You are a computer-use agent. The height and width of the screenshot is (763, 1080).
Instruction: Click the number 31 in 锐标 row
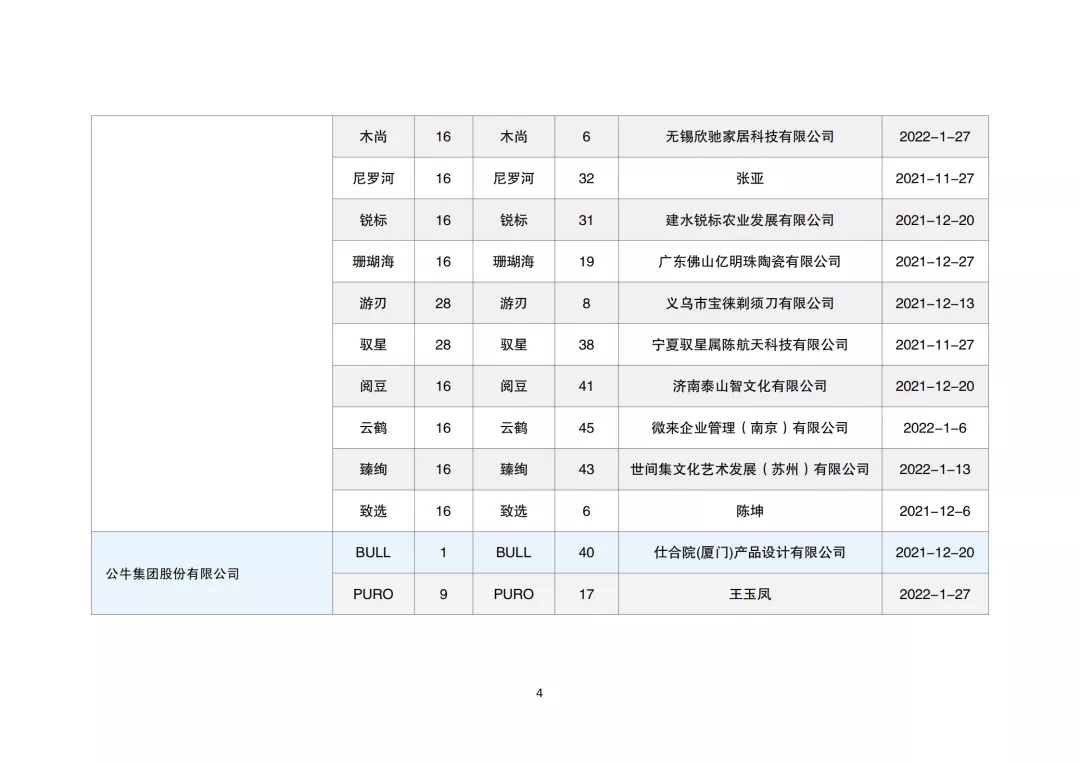586,220
